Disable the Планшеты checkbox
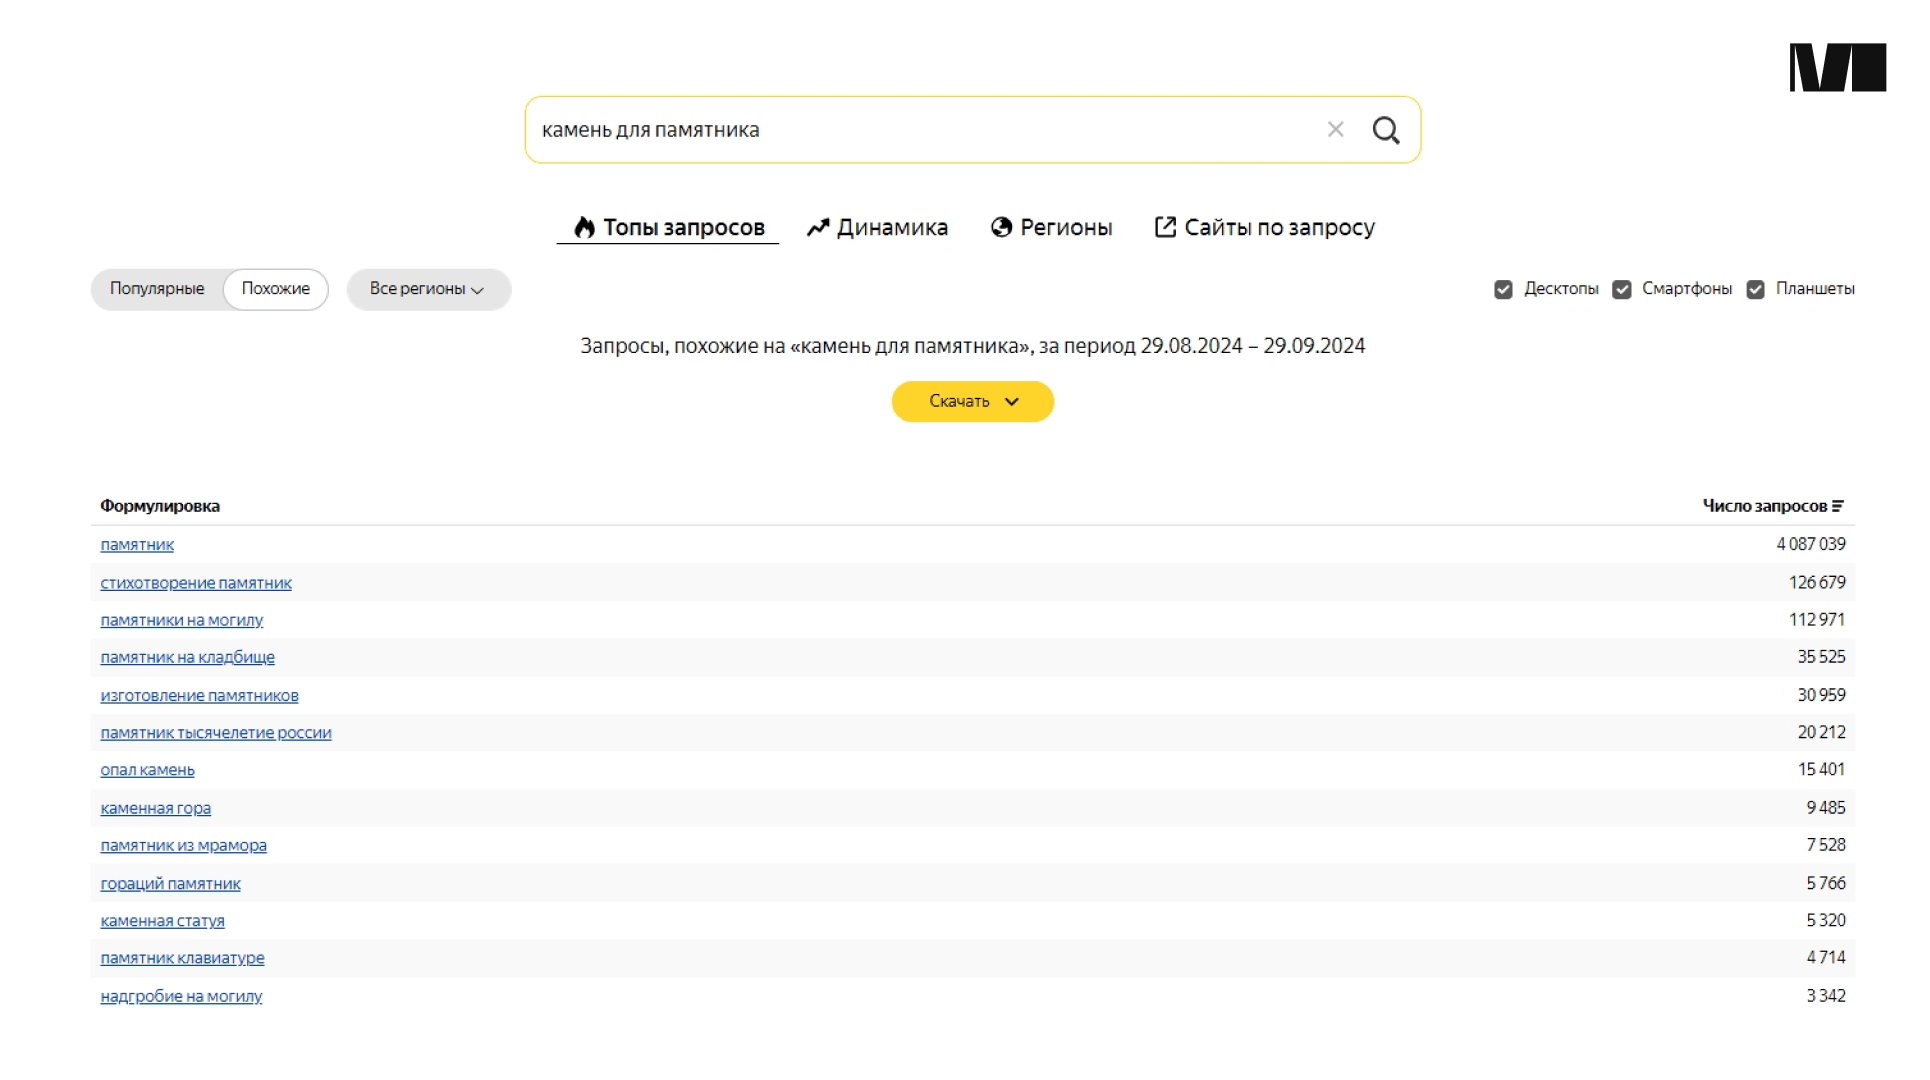 [x=1755, y=290]
